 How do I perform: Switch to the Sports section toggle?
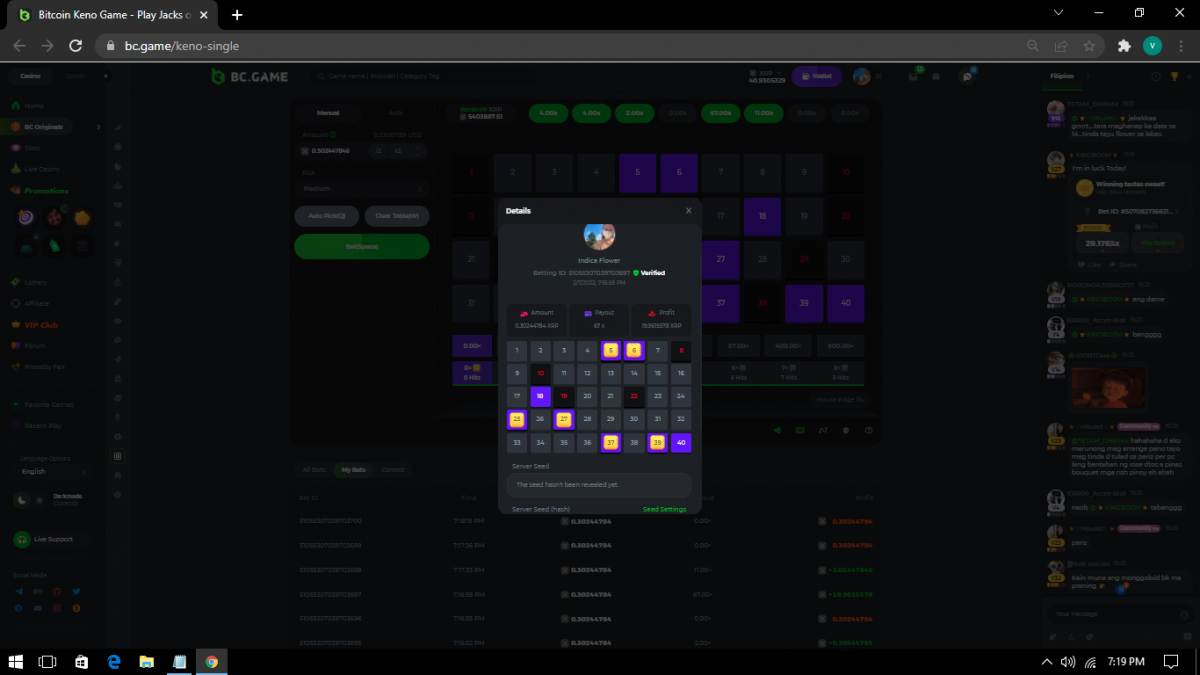[x=75, y=76]
